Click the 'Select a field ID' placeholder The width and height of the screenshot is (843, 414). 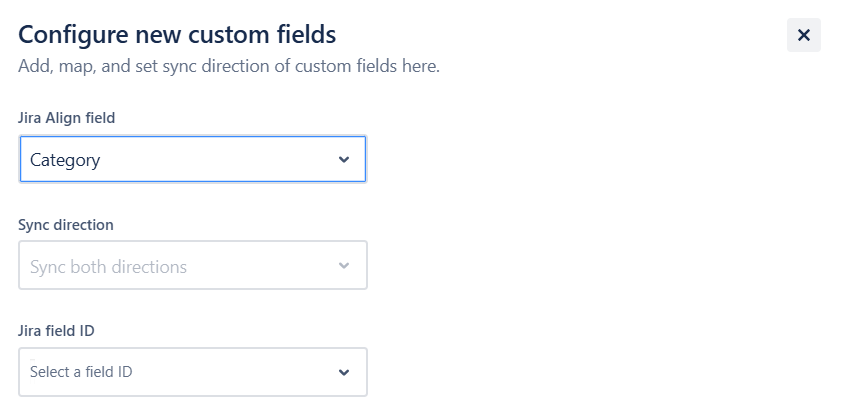(81, 372)
